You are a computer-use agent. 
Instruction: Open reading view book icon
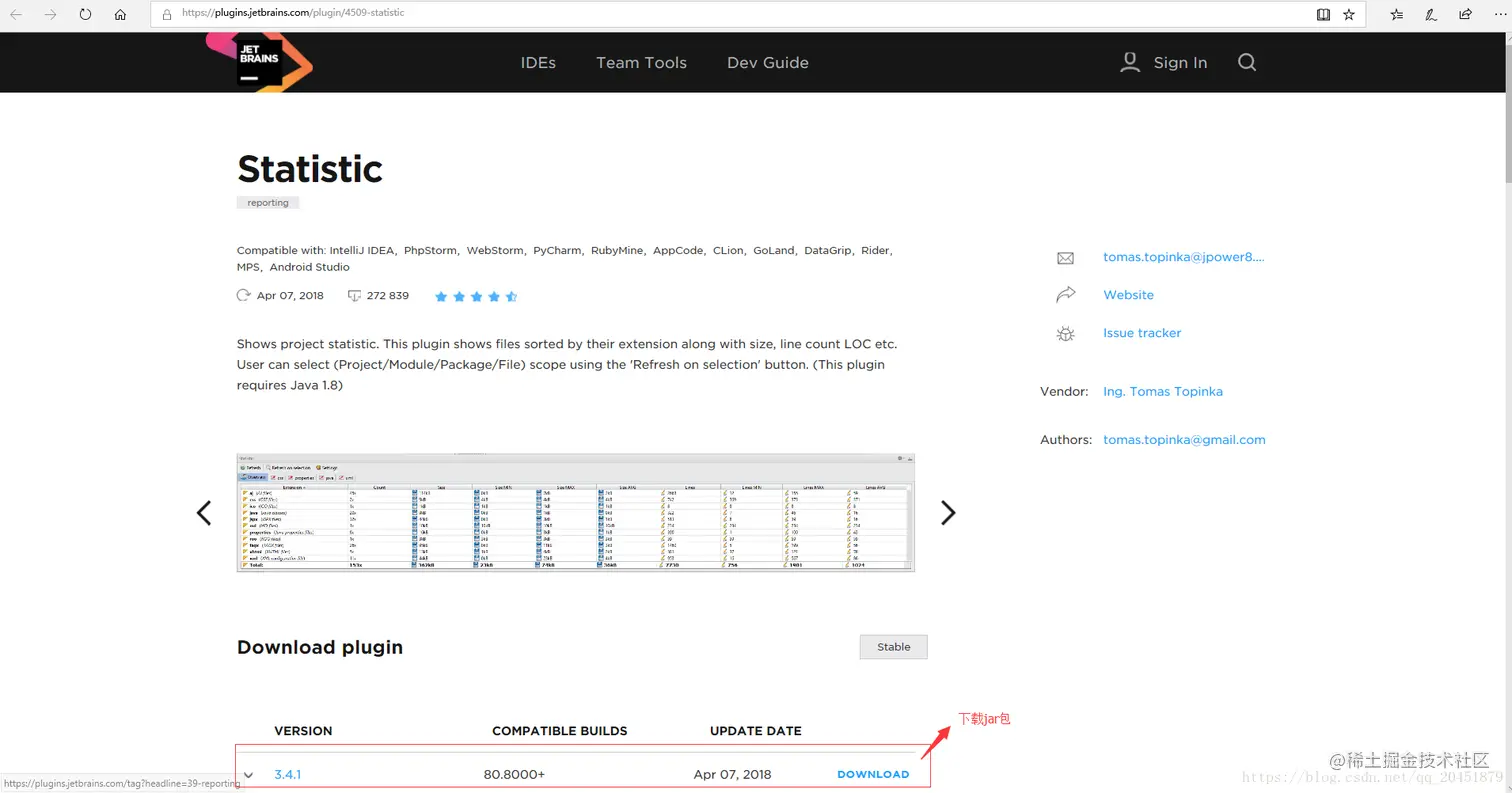(x=1323, y=15)
